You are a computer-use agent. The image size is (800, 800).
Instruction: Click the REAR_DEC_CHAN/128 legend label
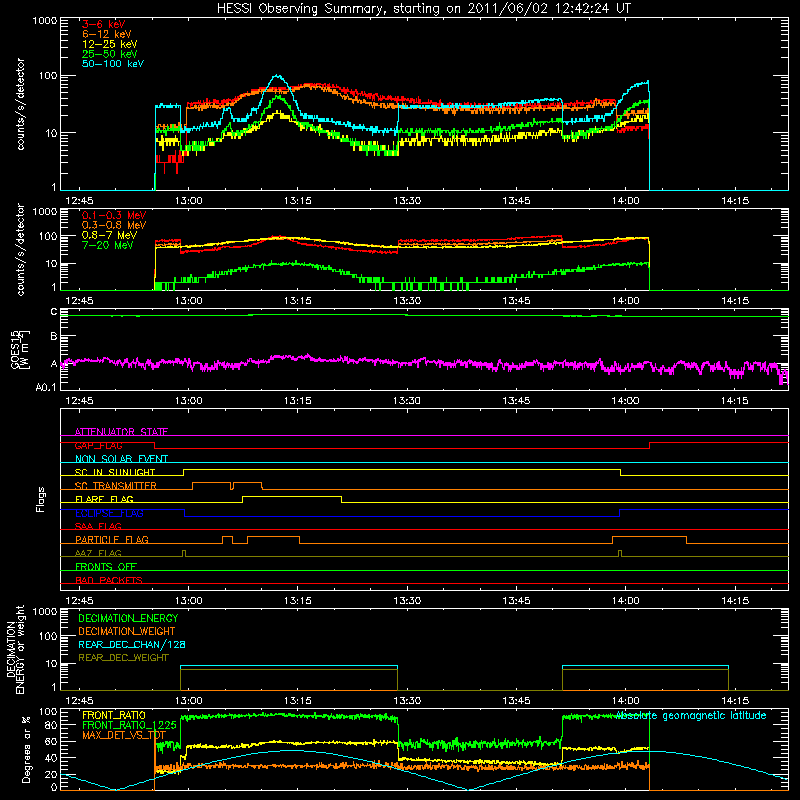click(x=132, y=644)
